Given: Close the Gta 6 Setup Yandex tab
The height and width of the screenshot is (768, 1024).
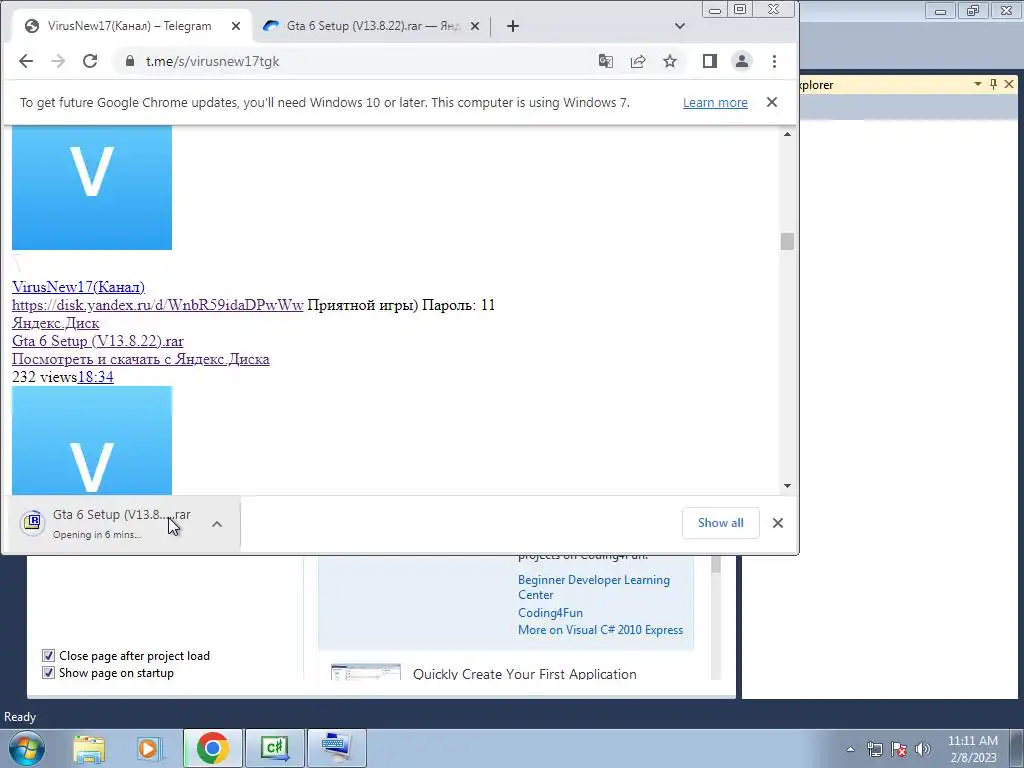Looking at the screenshot, I should click(475, 26).
